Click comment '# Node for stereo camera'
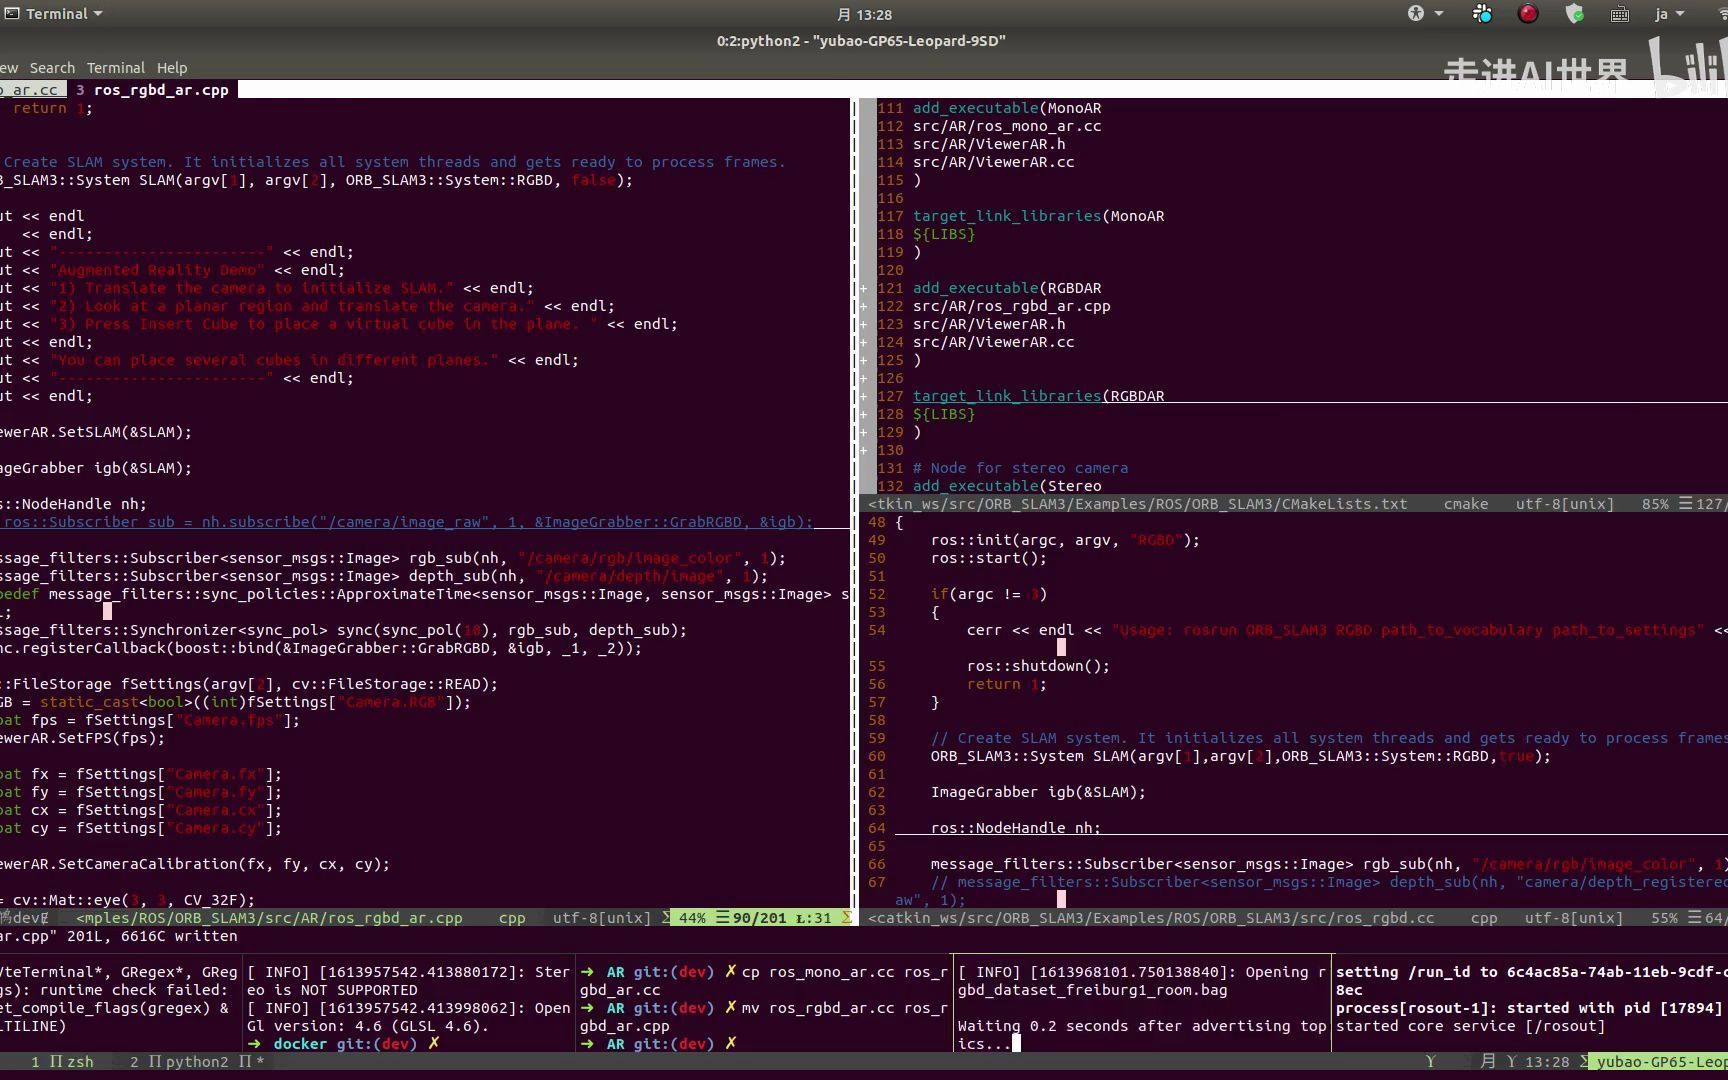The image size is (1728, 1080). click(x=1020, y=468)
